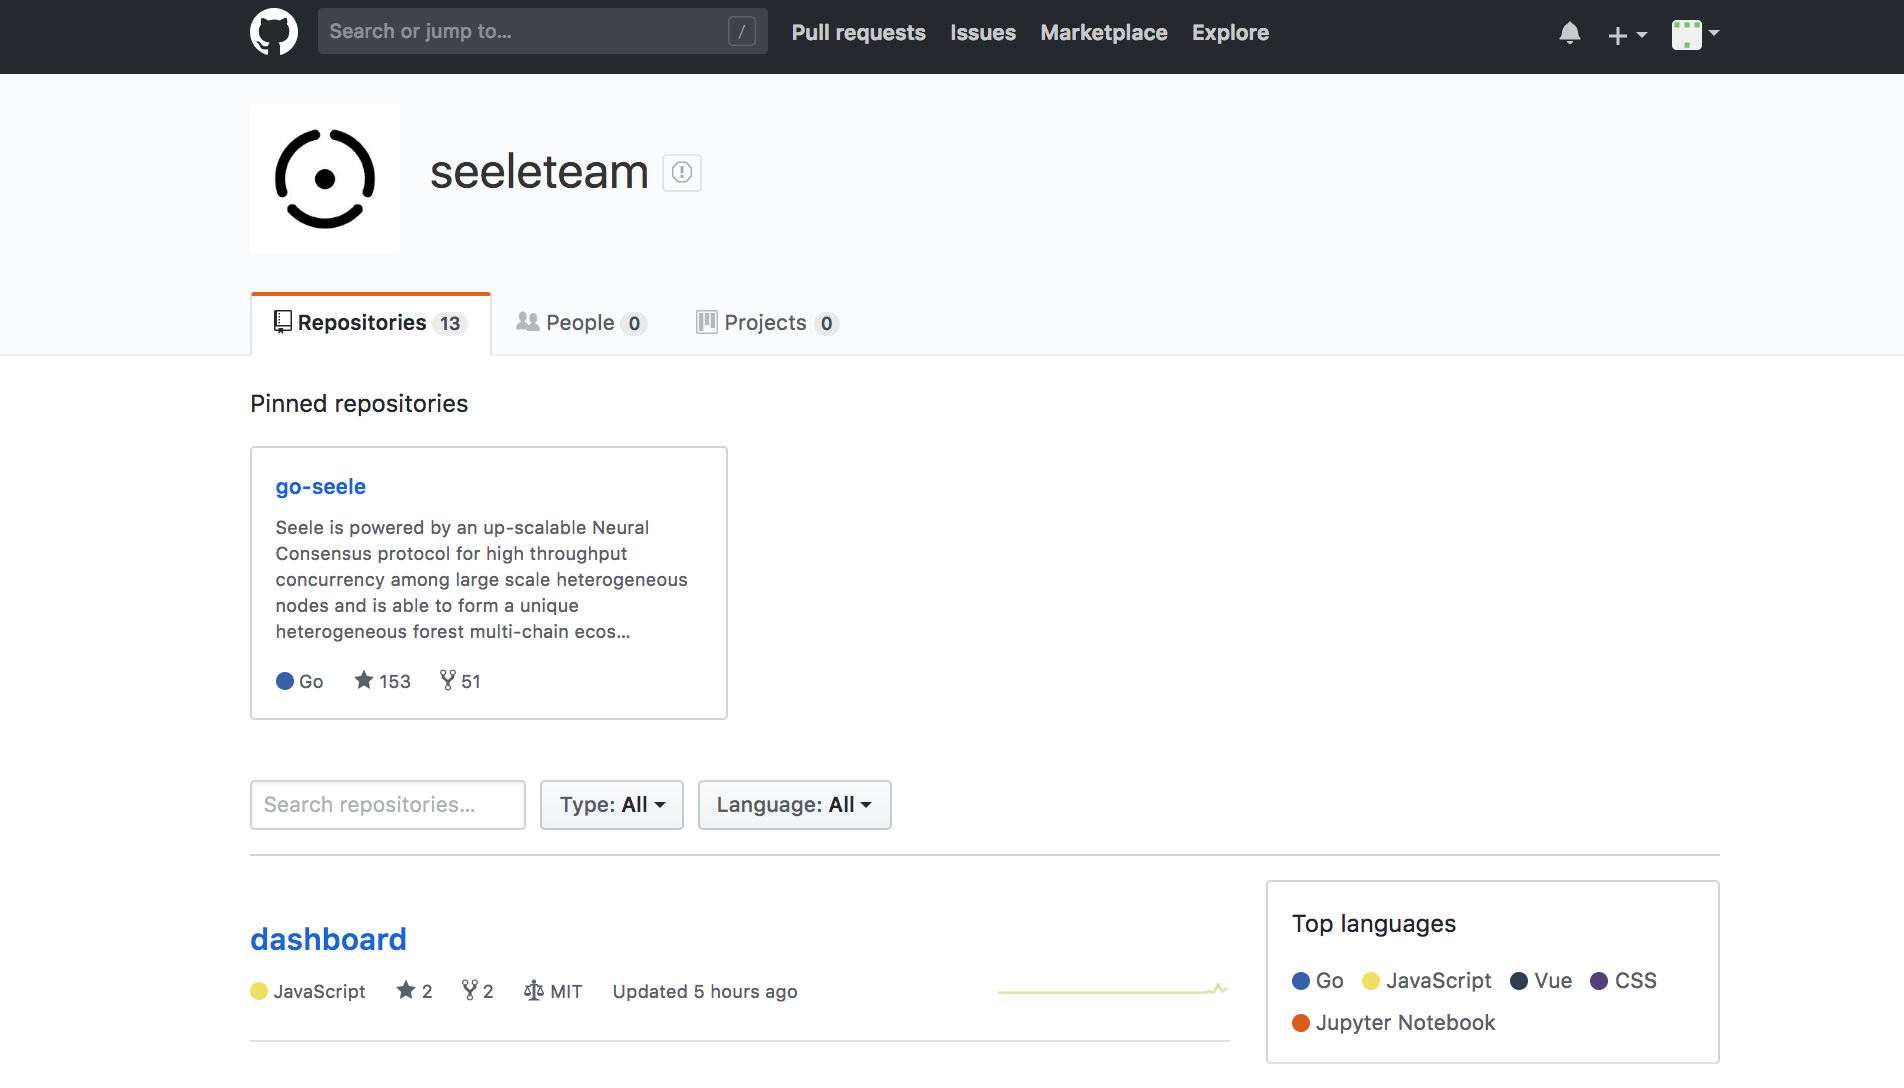Screen dimensions: 1904x1088
Task: Click the star icon on go-seele card
Action: point(364,680)
